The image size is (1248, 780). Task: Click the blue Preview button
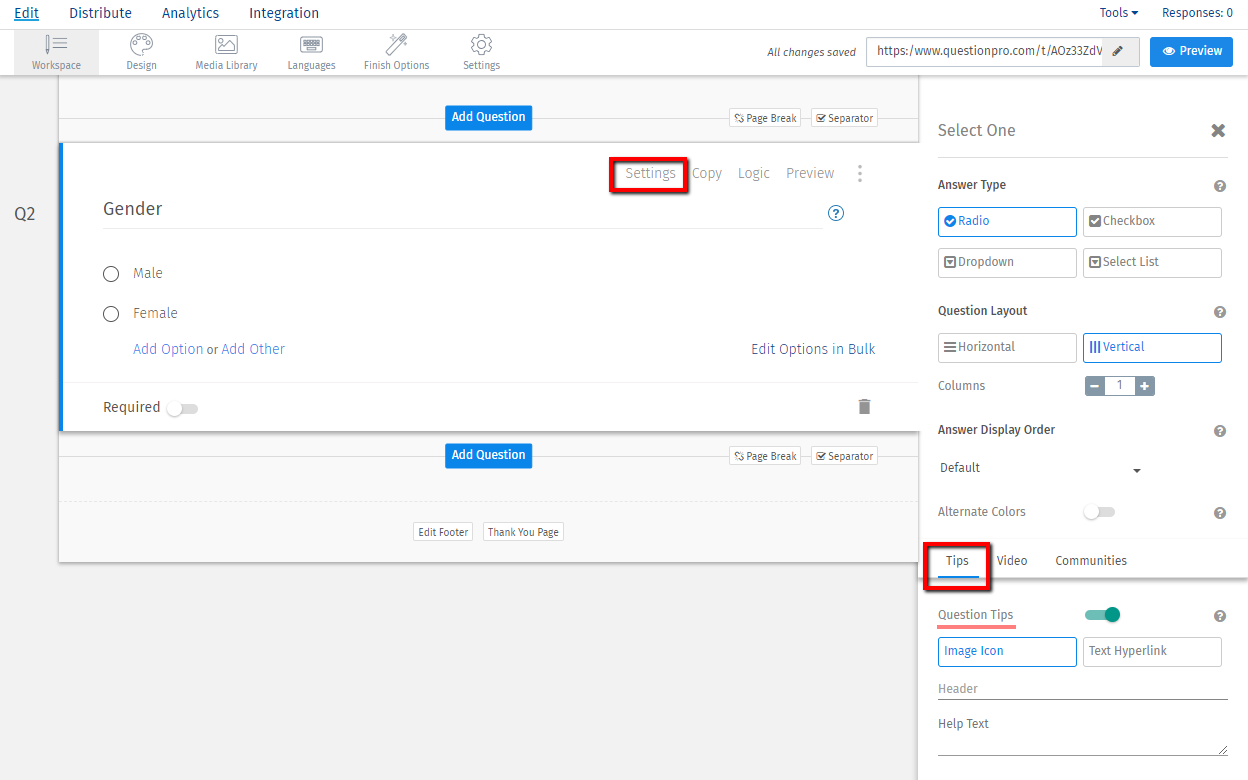pos(1190,51)
